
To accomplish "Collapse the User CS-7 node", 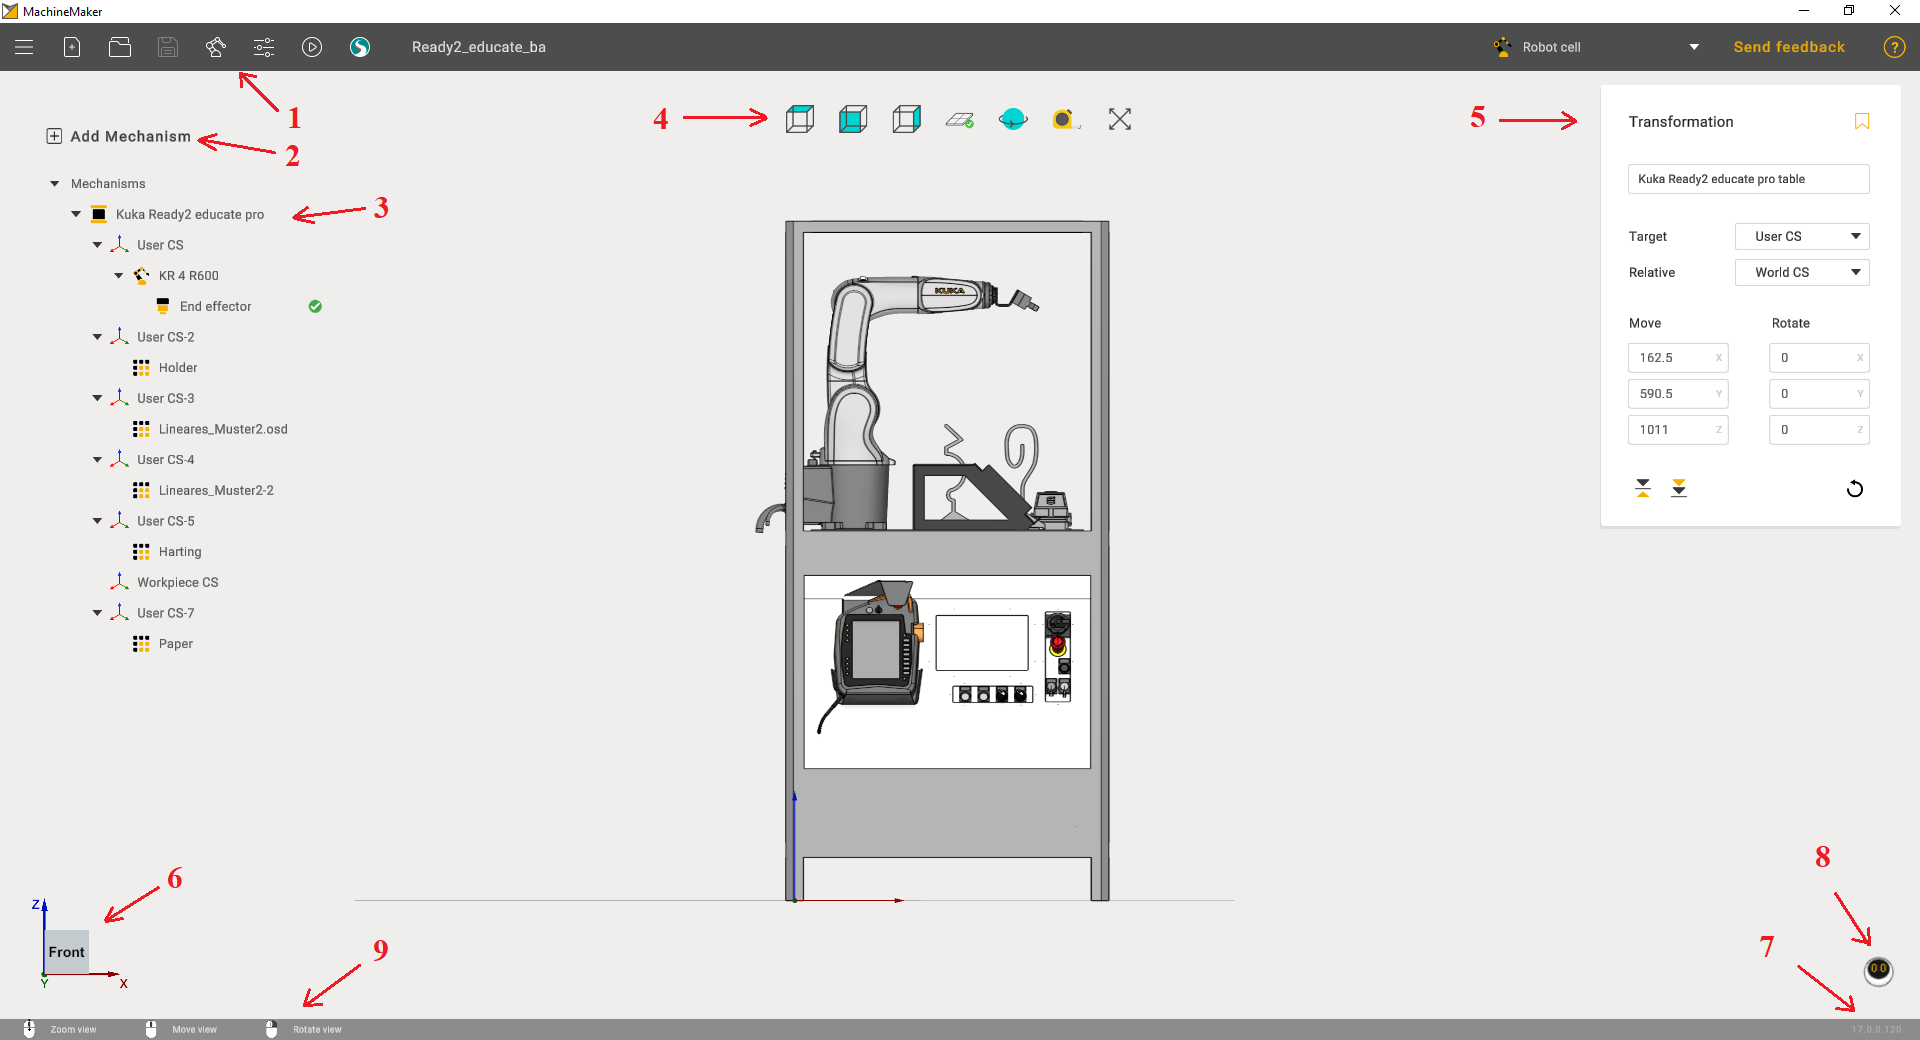I will [97, 614].
